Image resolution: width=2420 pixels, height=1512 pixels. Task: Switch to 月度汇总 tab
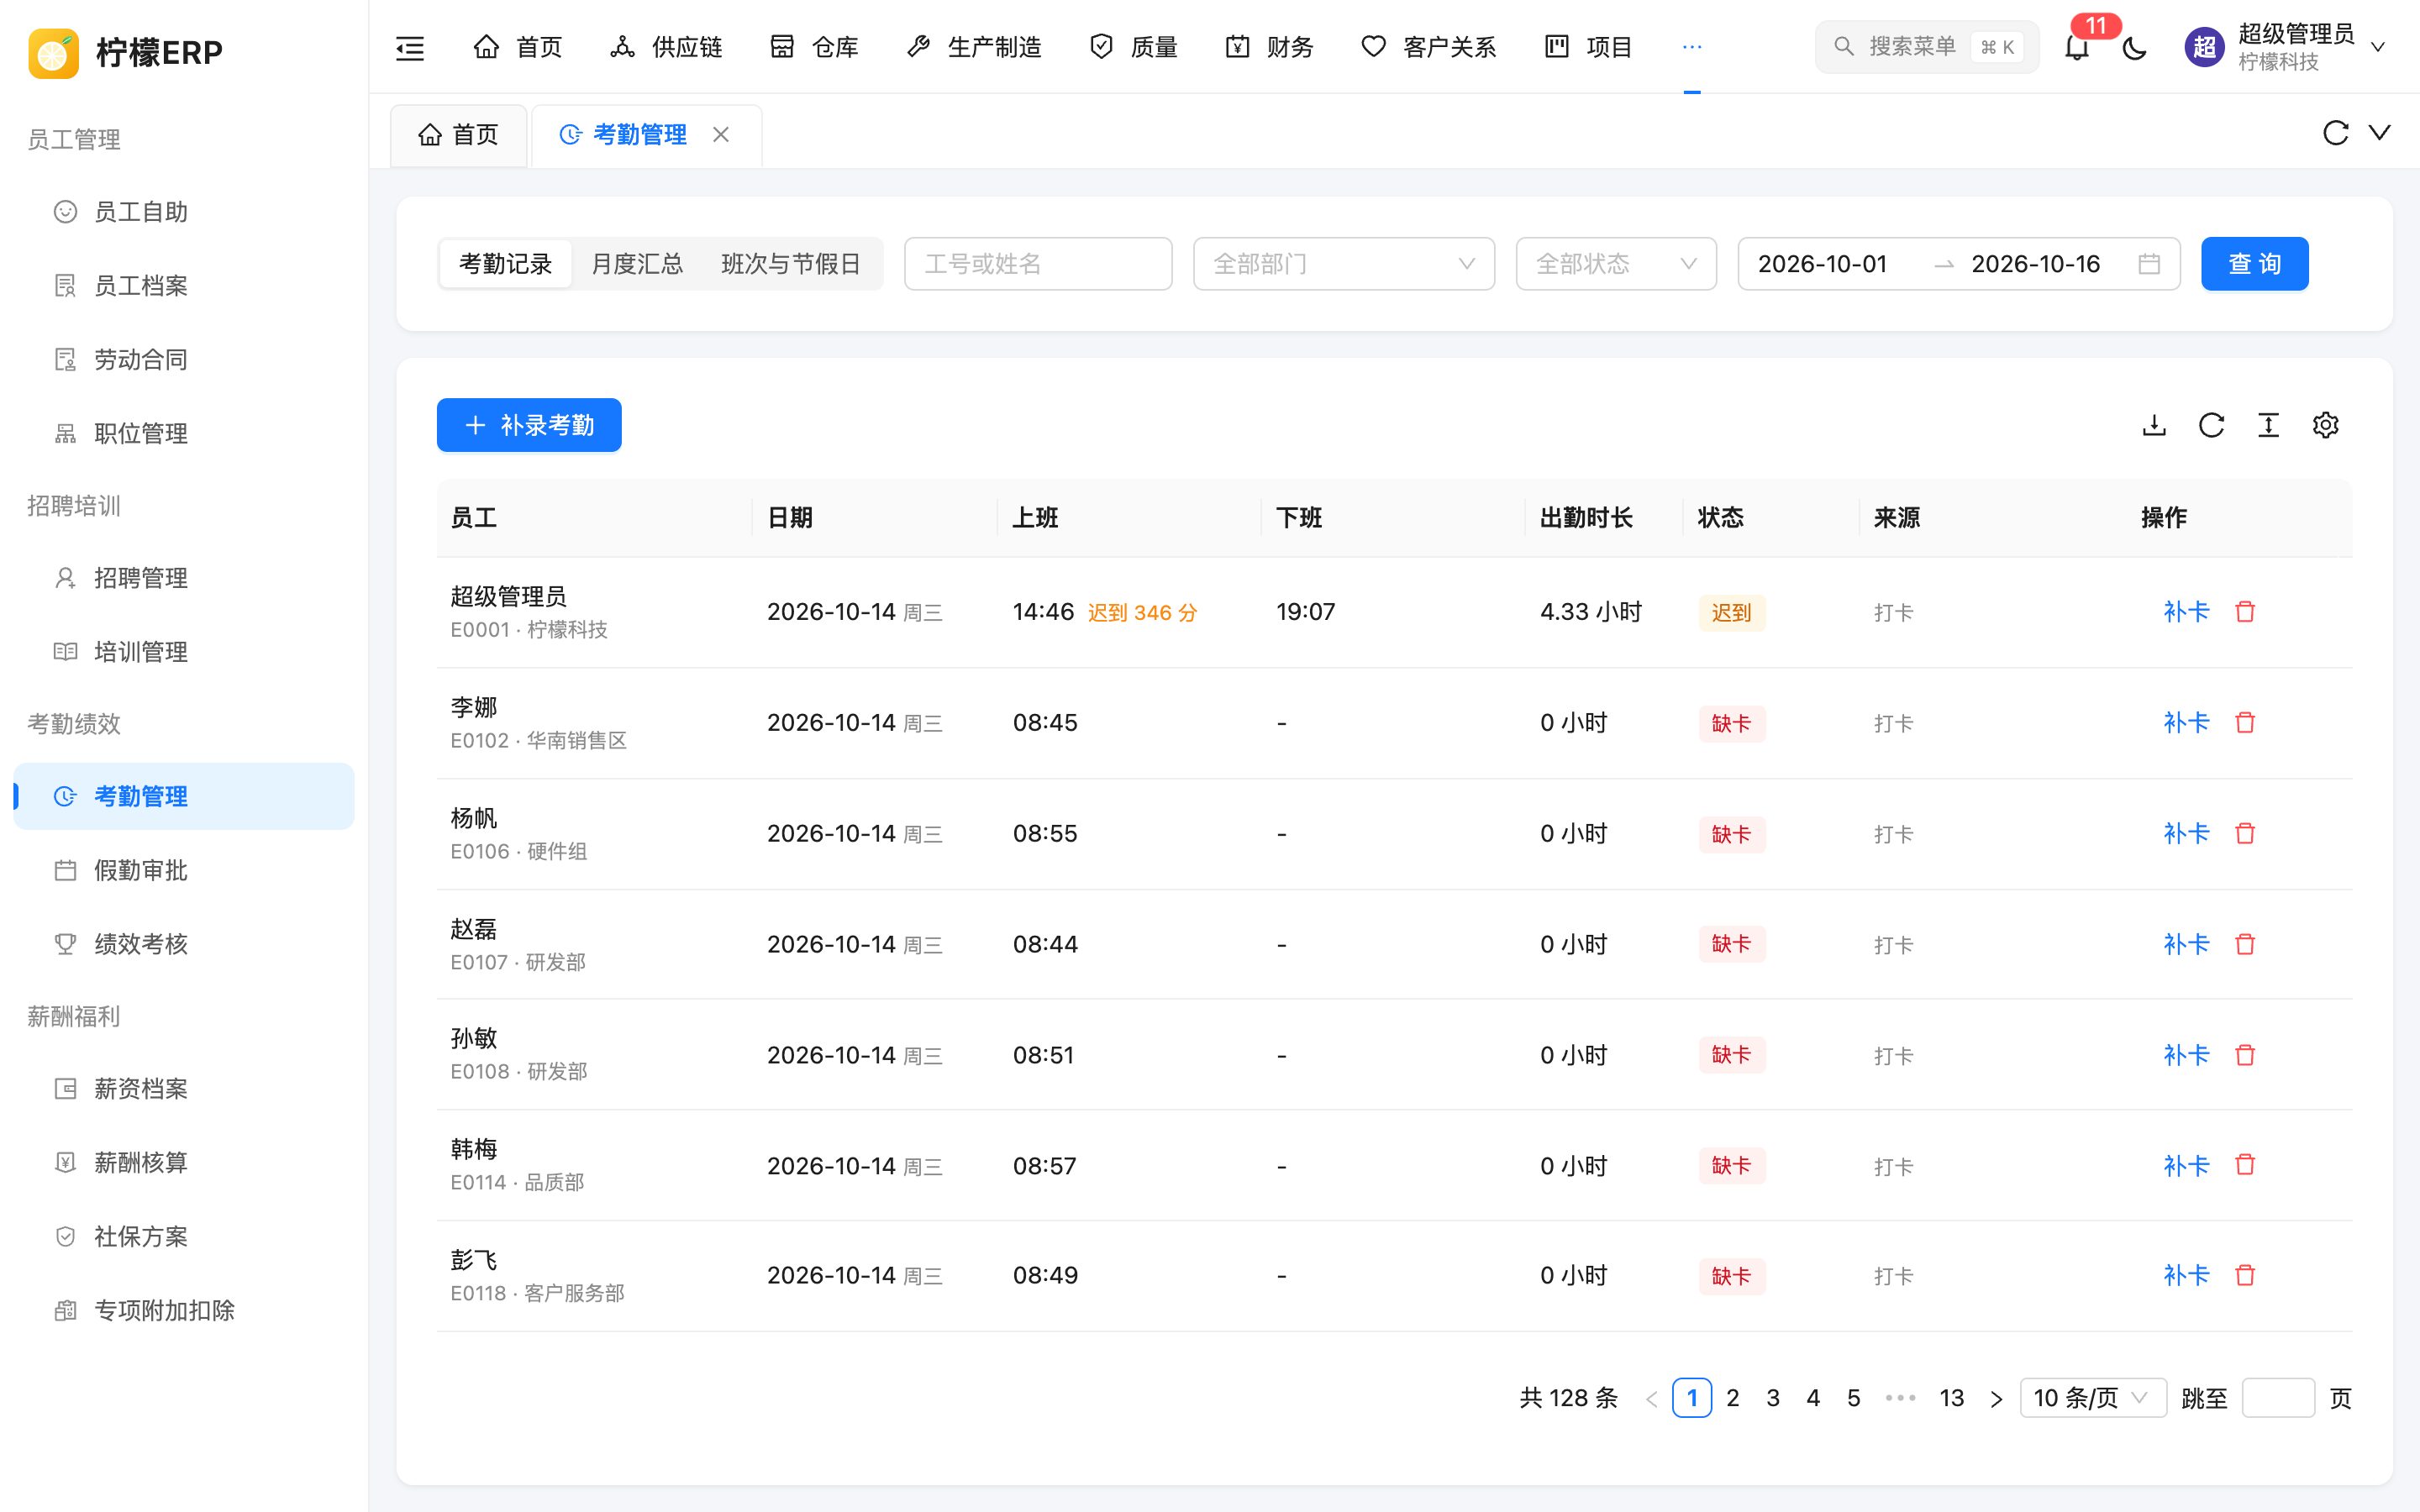pyautogui.click(x=637, y=264)
